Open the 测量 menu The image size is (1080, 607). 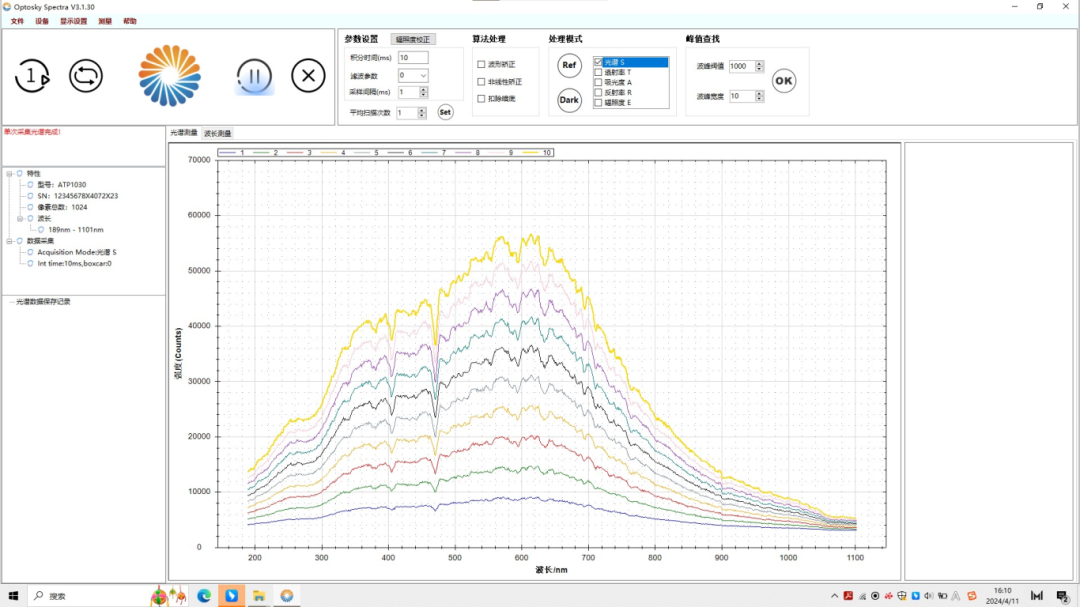(105, 21)
